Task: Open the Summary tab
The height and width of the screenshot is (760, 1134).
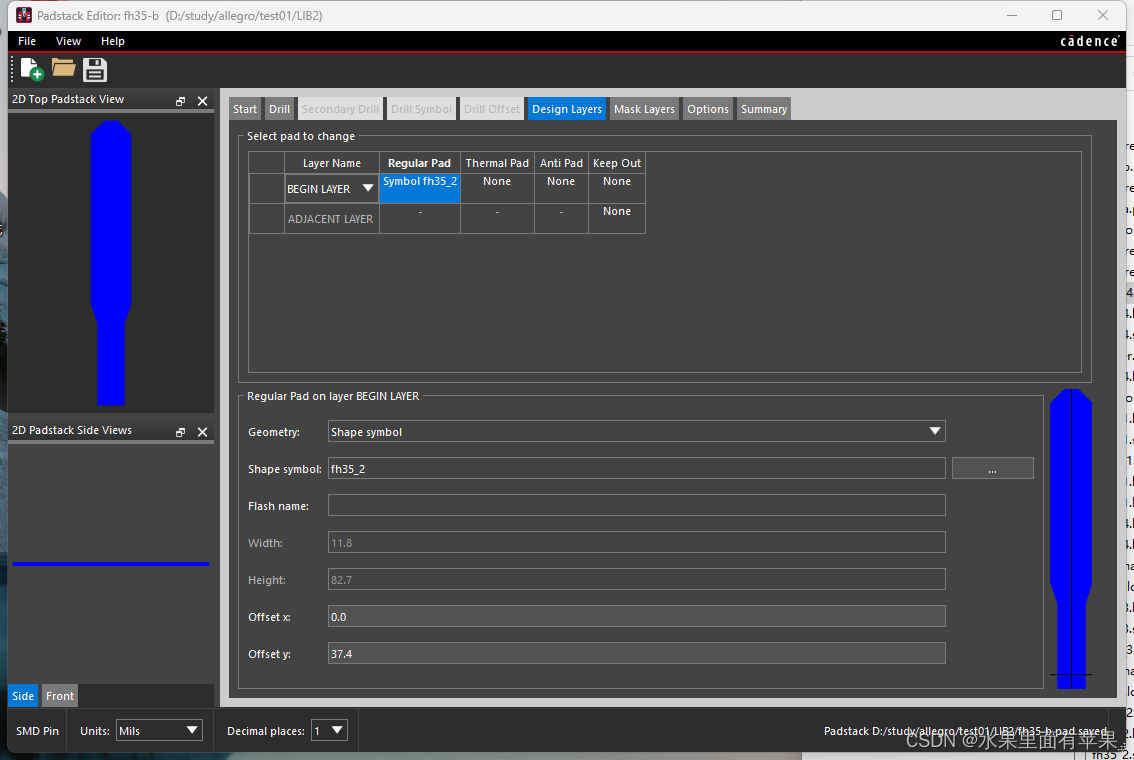Action: (764, 109)
